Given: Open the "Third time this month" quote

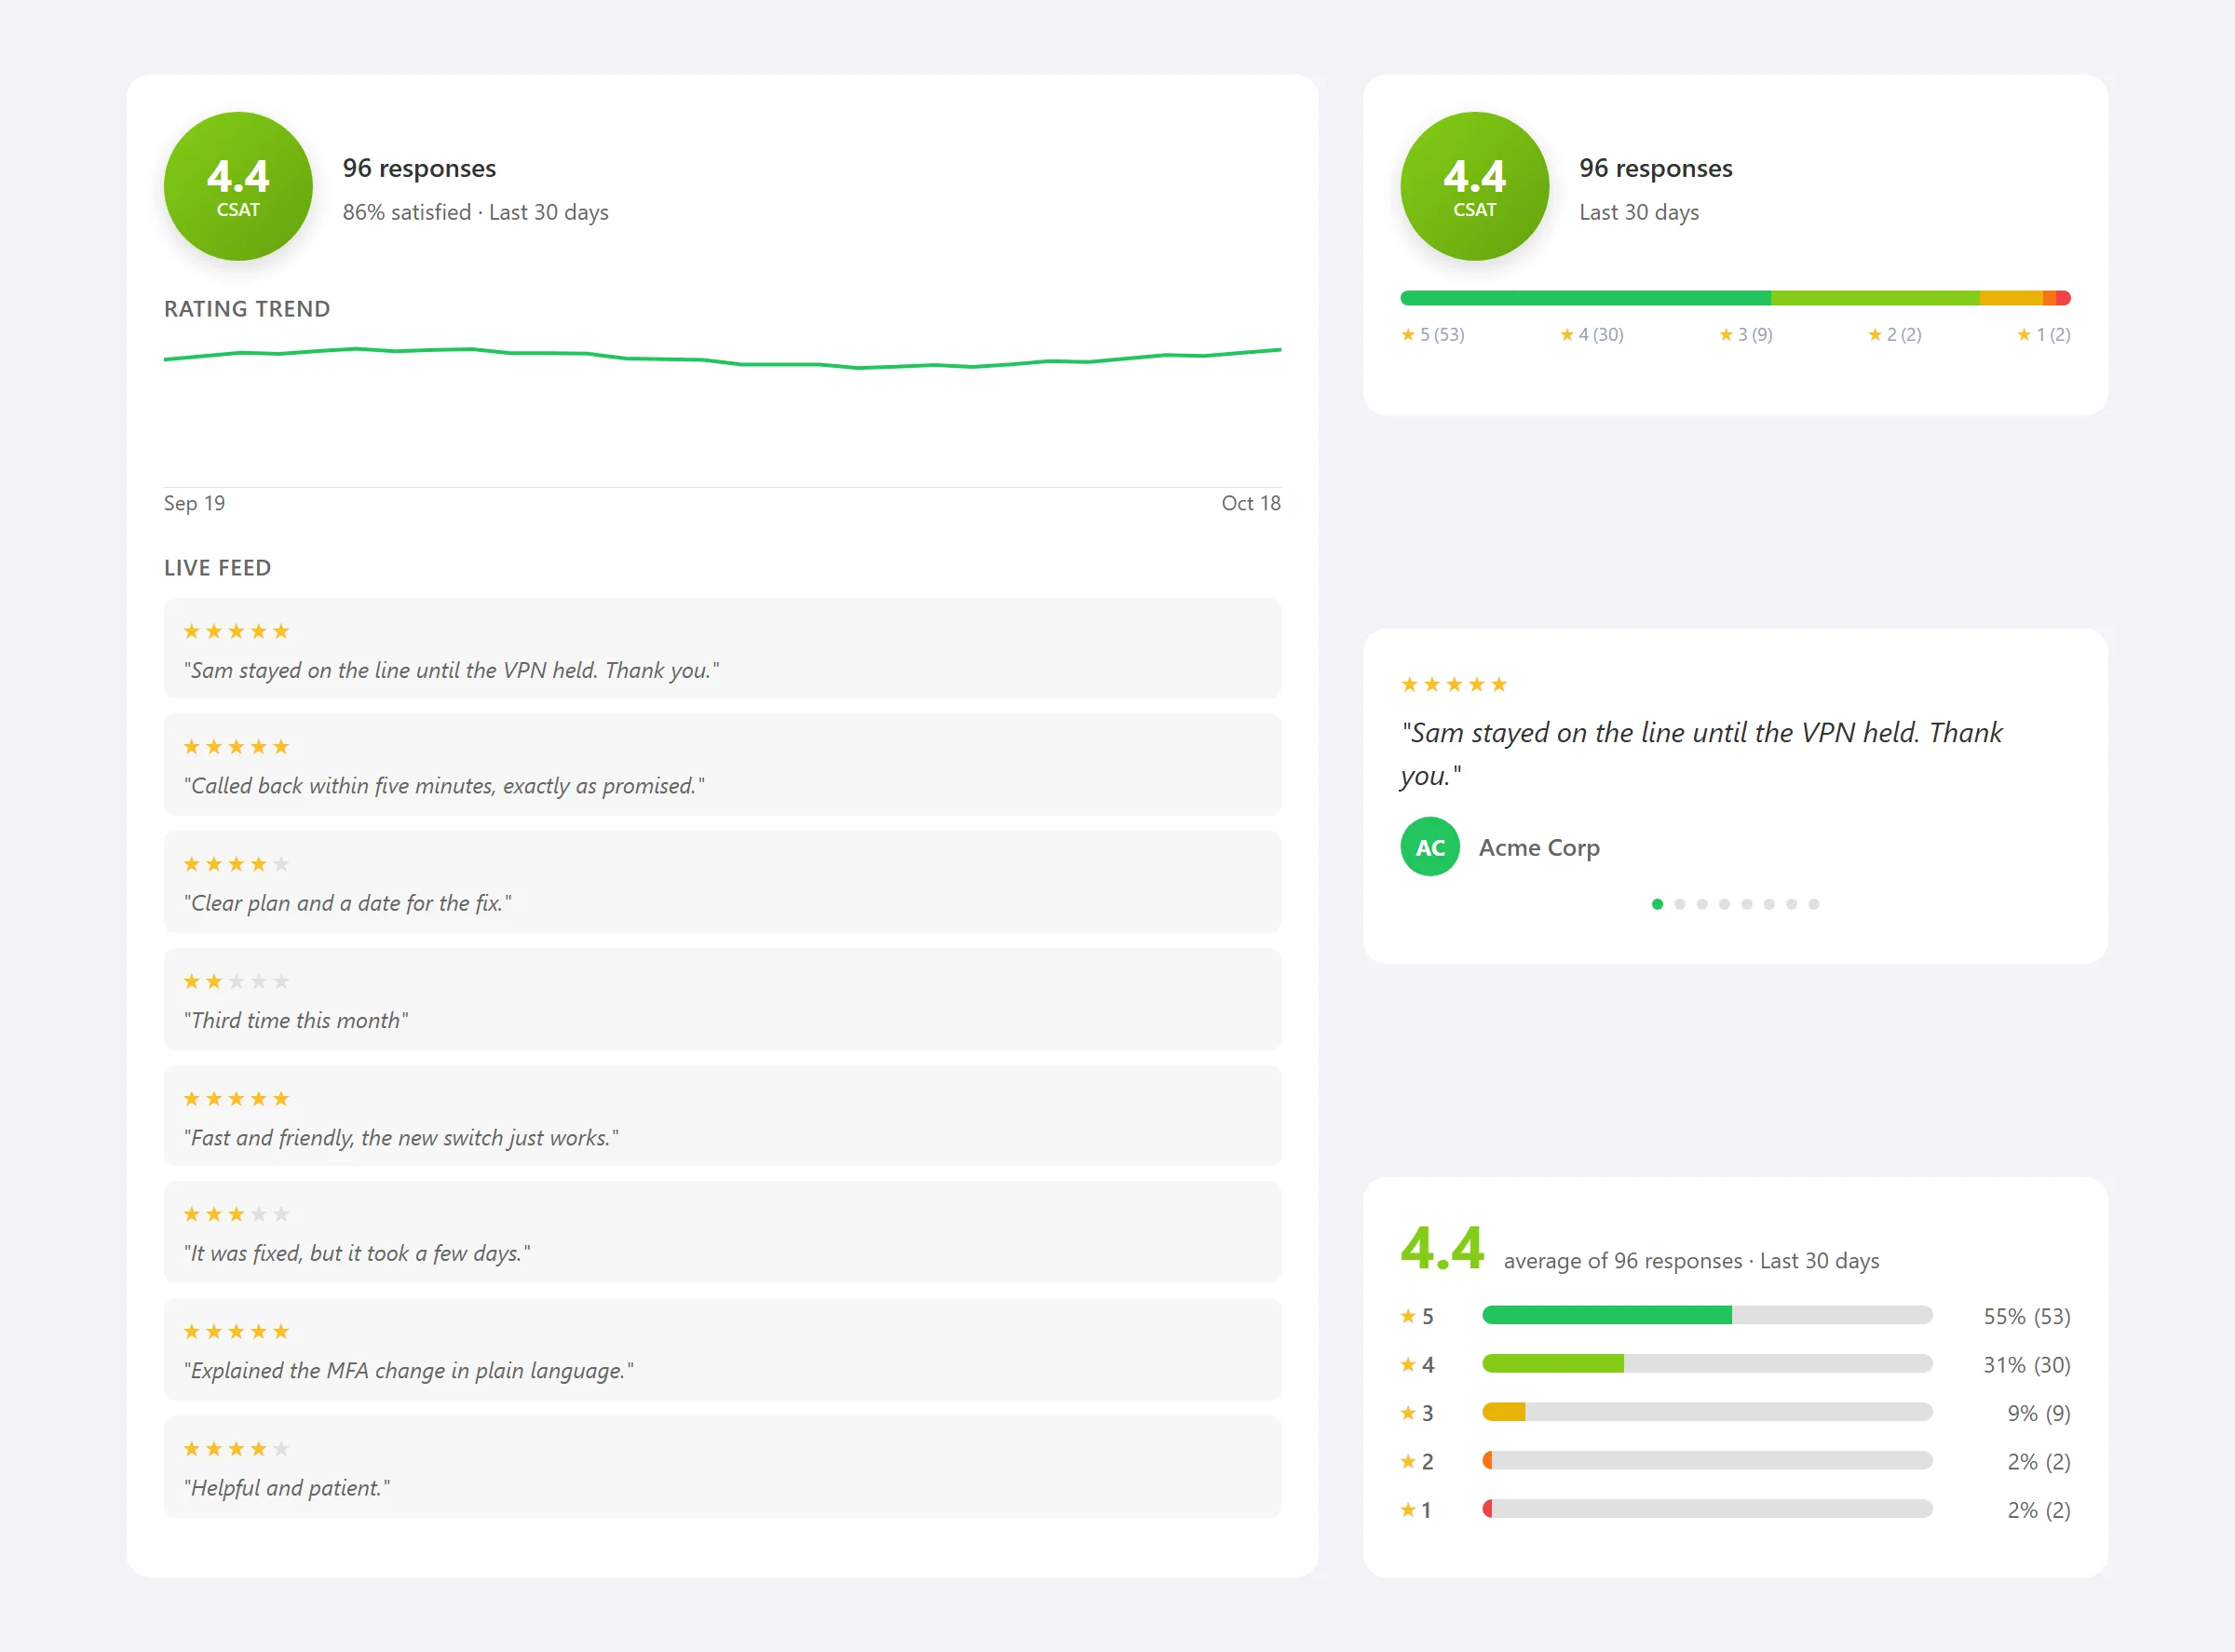Looking at the screenshot, I should click(x=296, y=1020).
